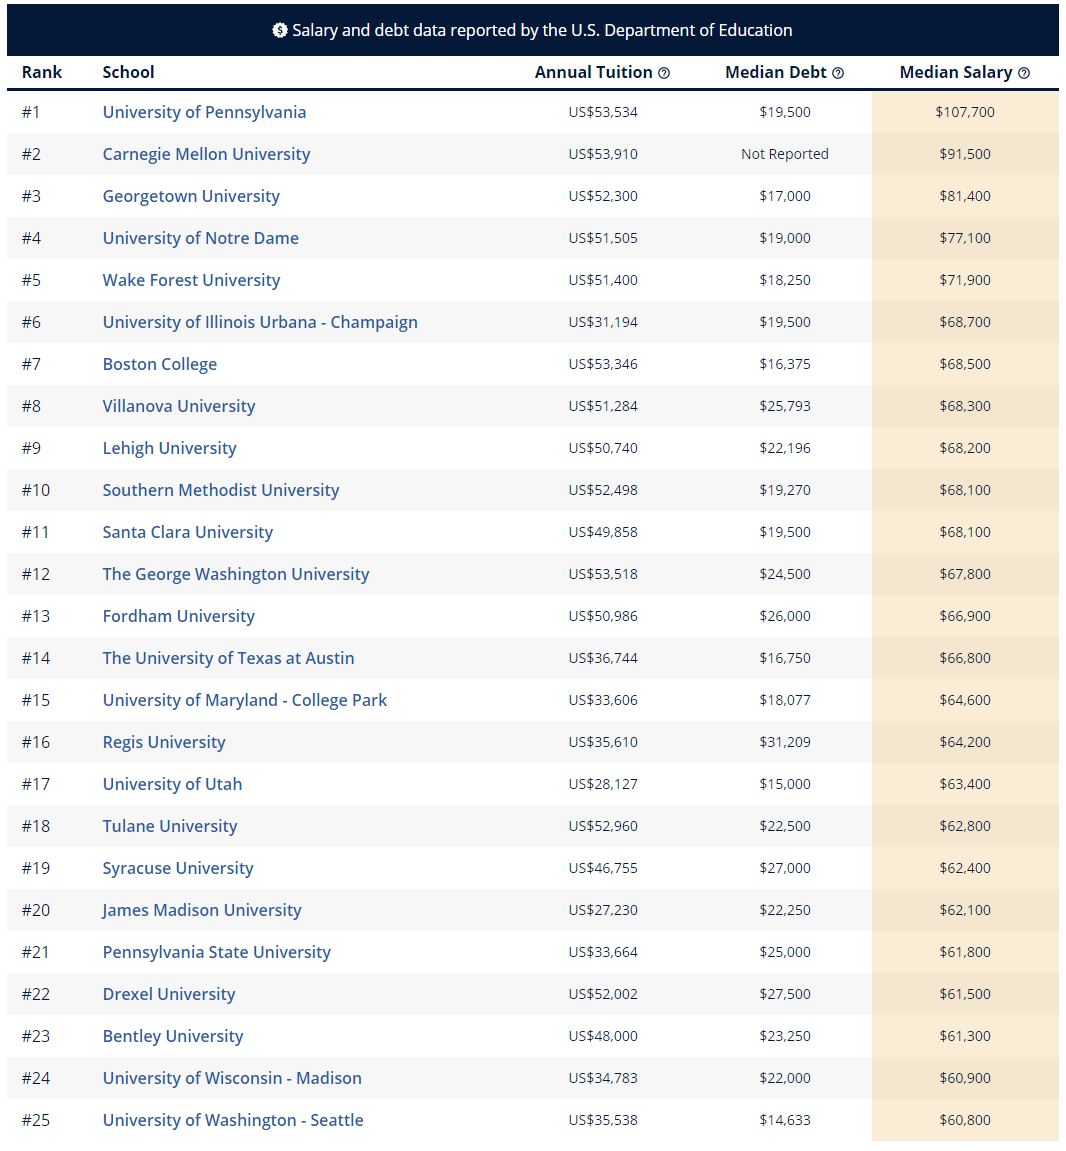Click the $14,633 median debt cell
Image resolution: width=1066 pixels, height=1151 pixels.
pyautogui.click(x=785, y=1120)
